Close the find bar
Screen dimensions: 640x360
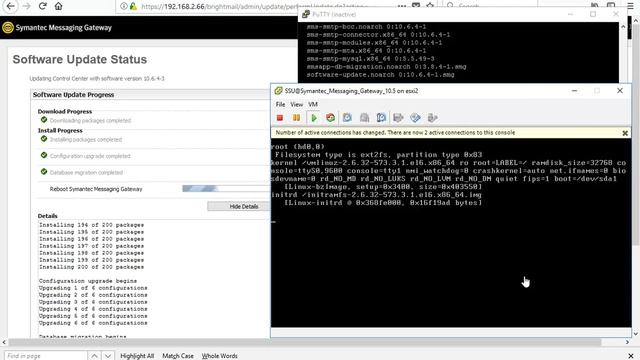tap(631, 356)
